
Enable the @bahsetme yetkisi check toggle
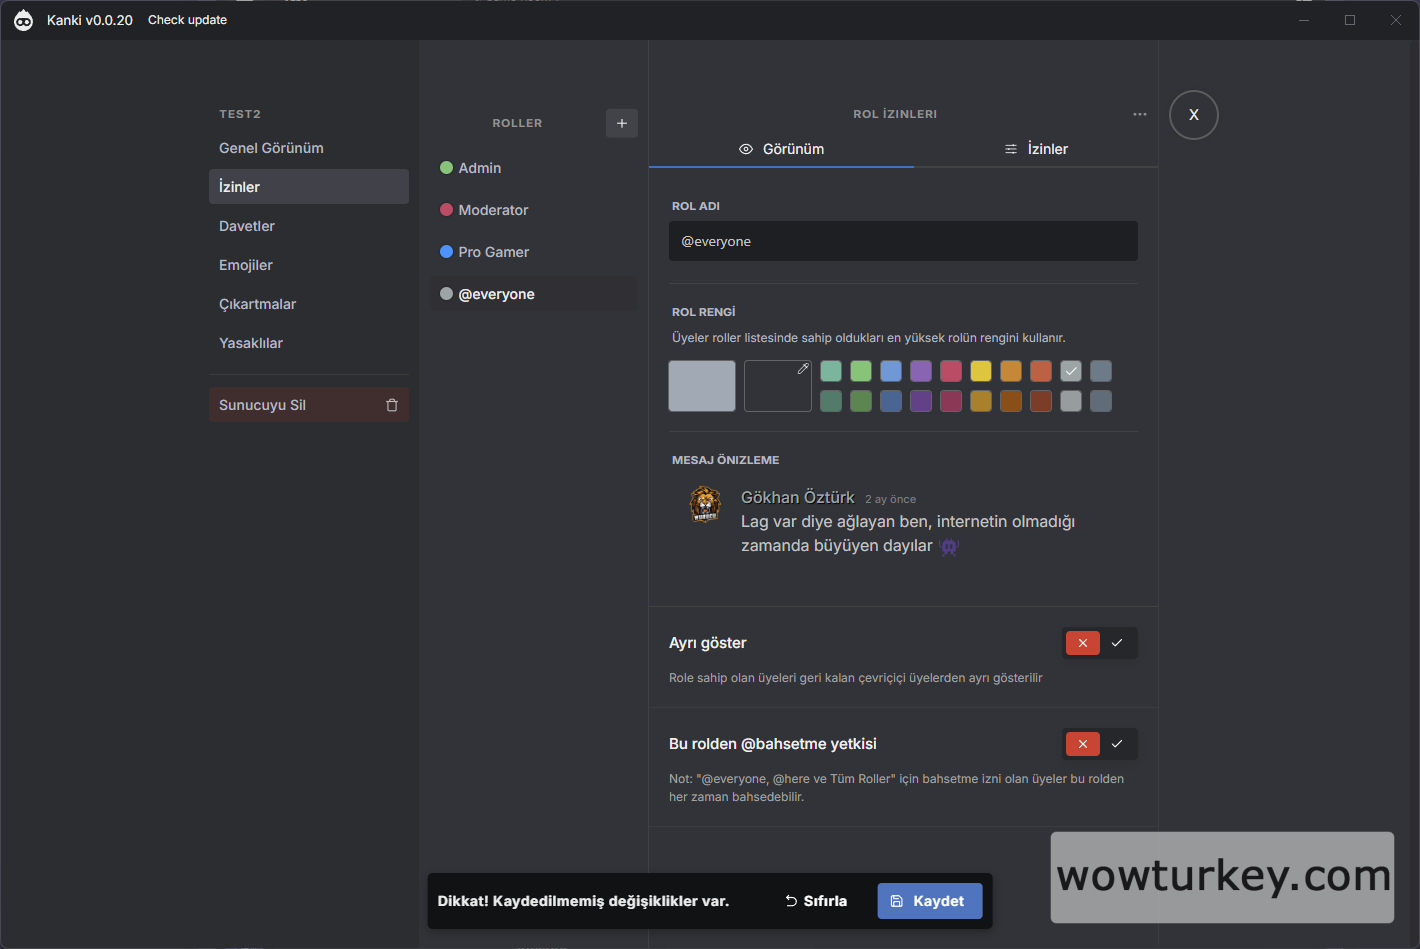(1117, 744)
